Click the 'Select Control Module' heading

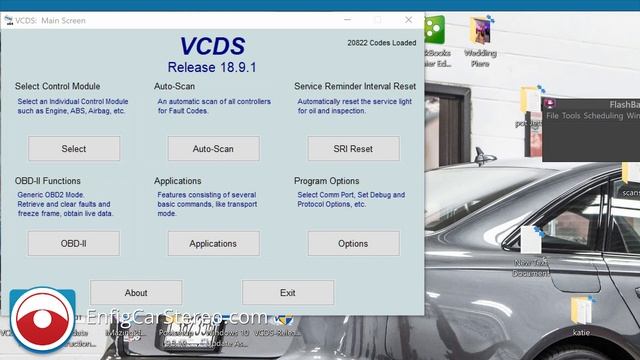58,86
